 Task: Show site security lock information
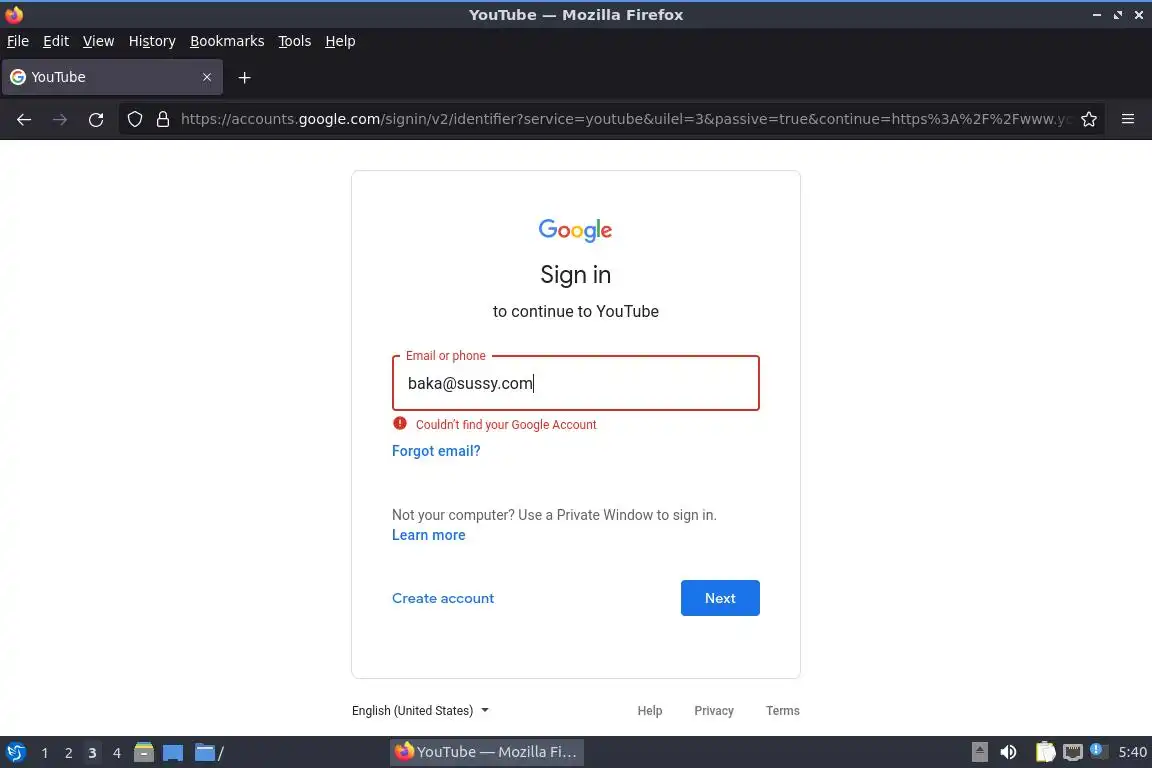click(x=163, y=119)
